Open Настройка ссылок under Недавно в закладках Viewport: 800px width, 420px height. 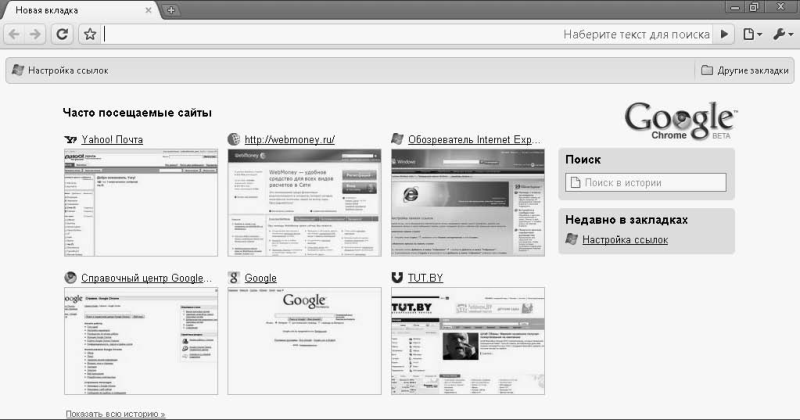pos(625,240)
